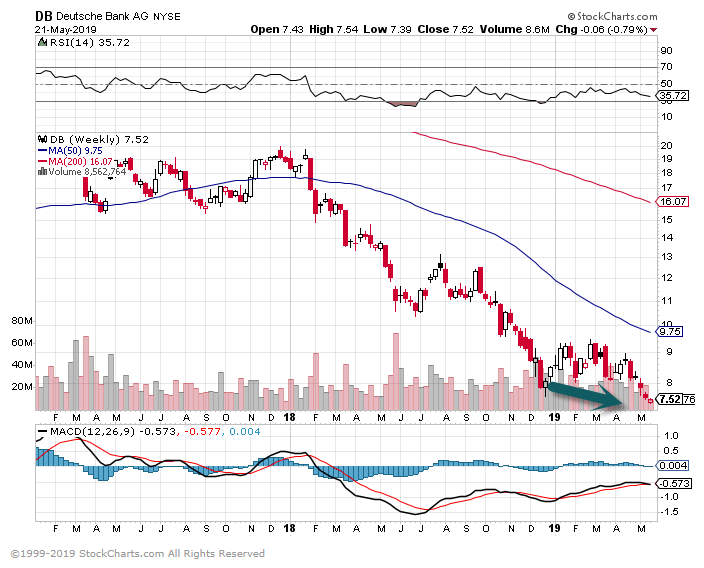
Task: Click the DB ticker symbol in header
Action: 44,17
